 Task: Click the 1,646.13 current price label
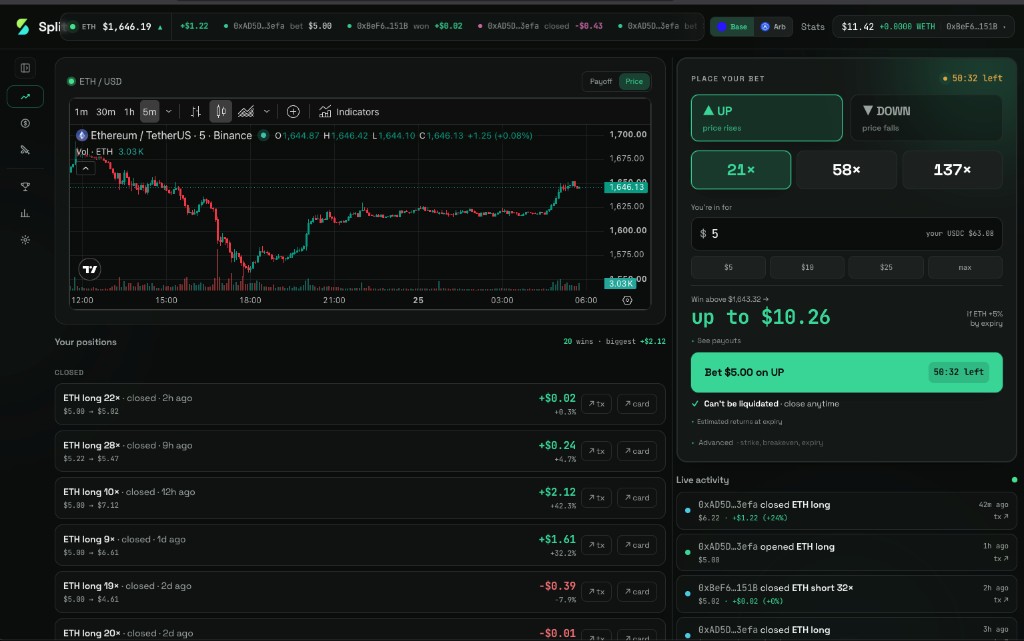coord(626,187)
